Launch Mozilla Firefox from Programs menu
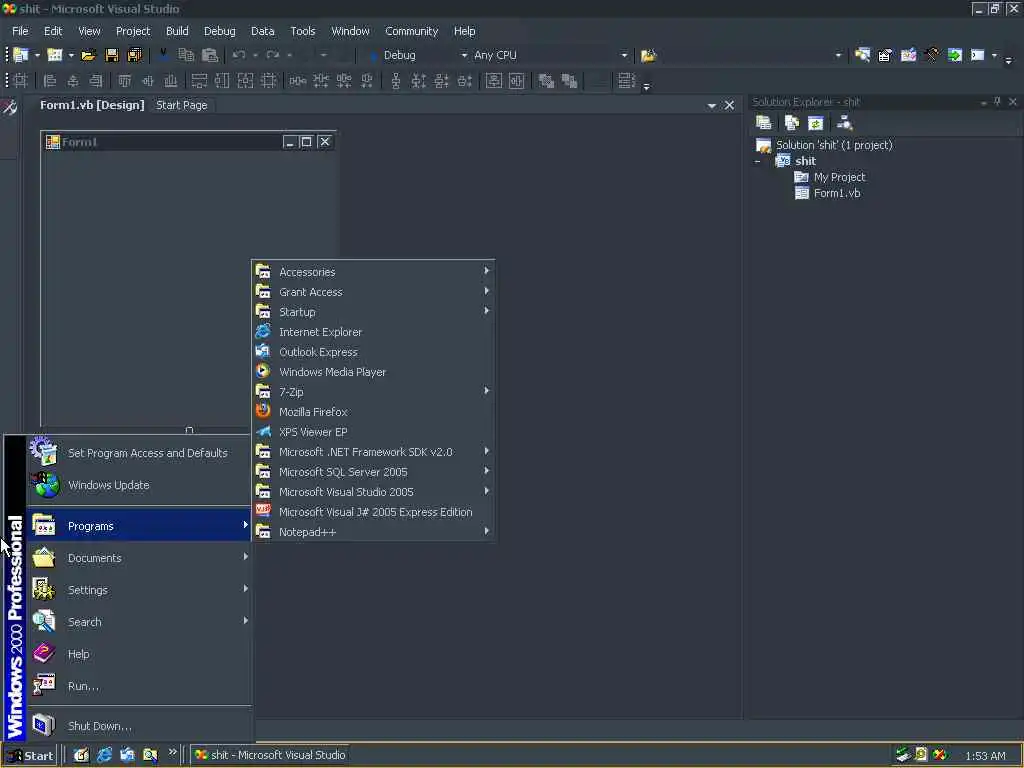 point(373,412)
